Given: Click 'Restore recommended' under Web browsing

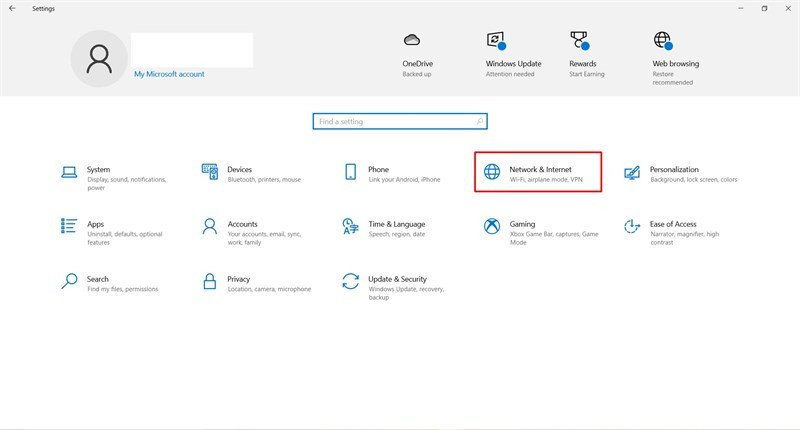Looking at the screenshot, I should 672,78.
